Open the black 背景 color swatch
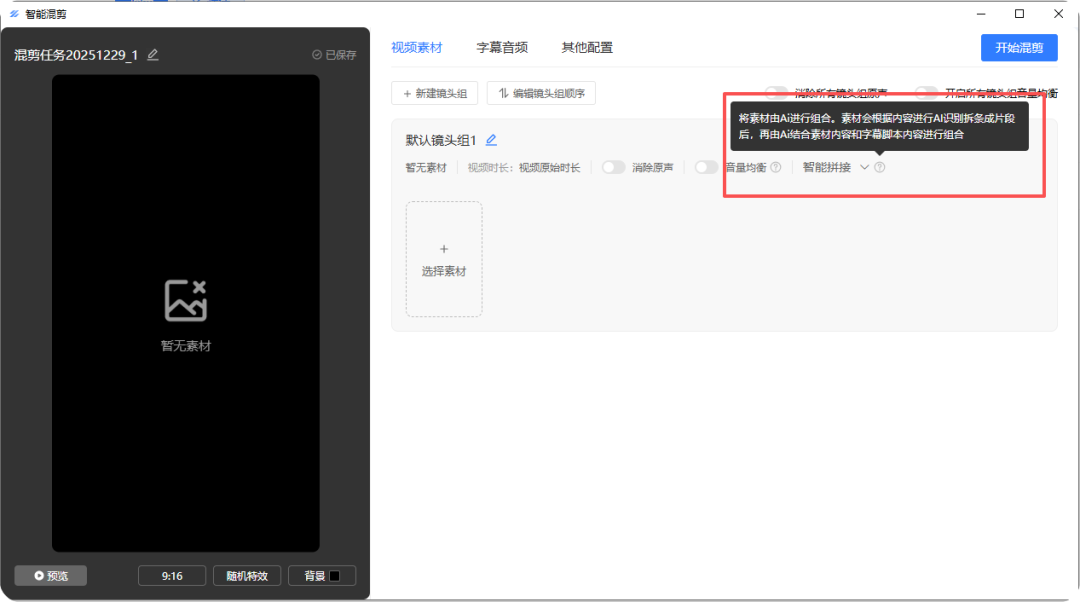 coord(335,576)
